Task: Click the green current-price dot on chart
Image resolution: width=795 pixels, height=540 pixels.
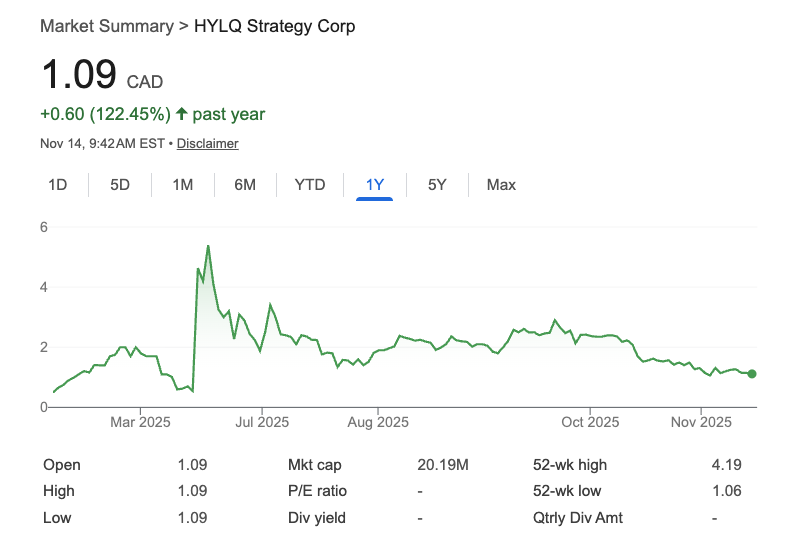Action: pos(752,374)
